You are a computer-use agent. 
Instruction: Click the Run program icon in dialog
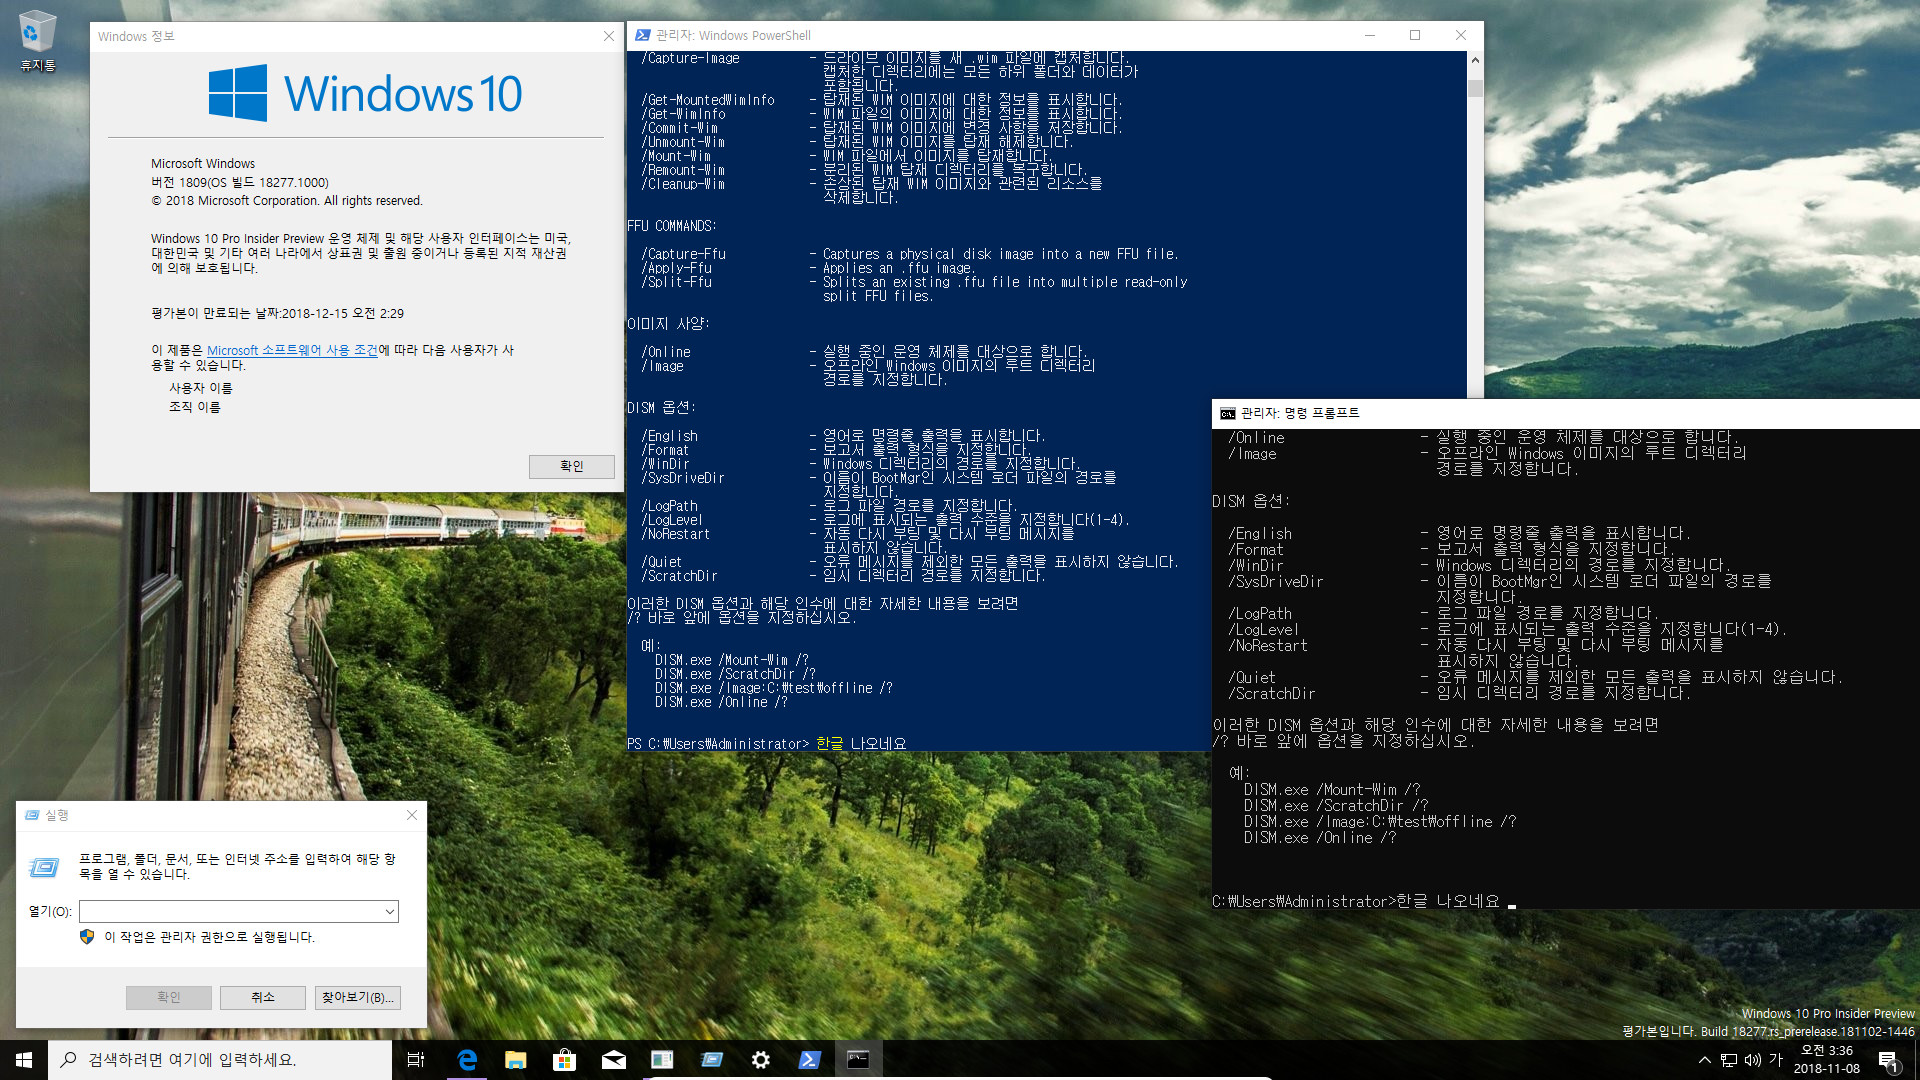pyautogui.click(x=44, y=867)
